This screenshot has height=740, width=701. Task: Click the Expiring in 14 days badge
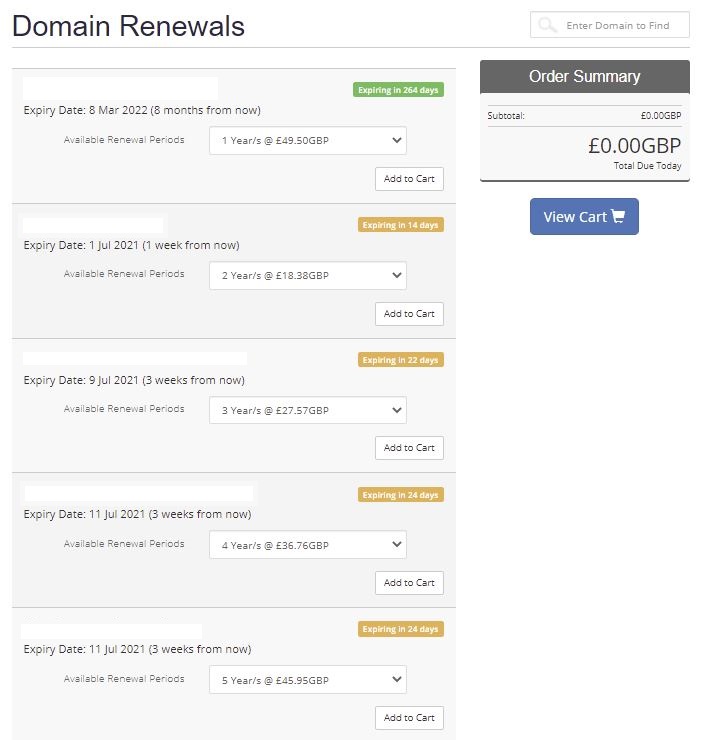[x=400, y=225]
